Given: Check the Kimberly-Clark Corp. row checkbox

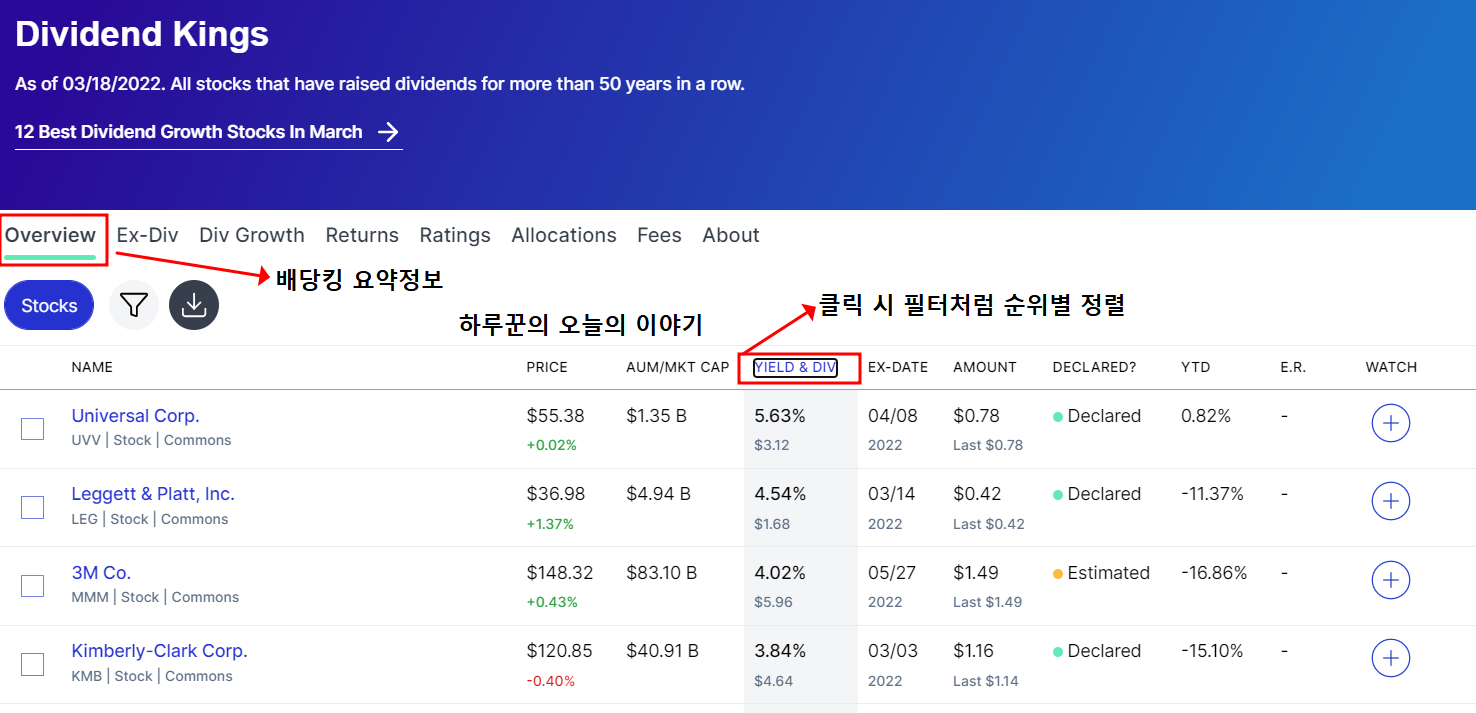Looking at the screenshot, I should coord(33,664).
